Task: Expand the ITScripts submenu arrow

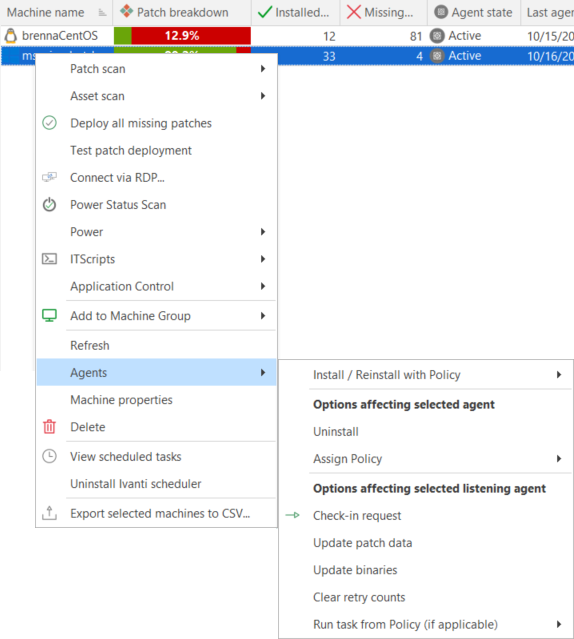Action: click(263, 259)
